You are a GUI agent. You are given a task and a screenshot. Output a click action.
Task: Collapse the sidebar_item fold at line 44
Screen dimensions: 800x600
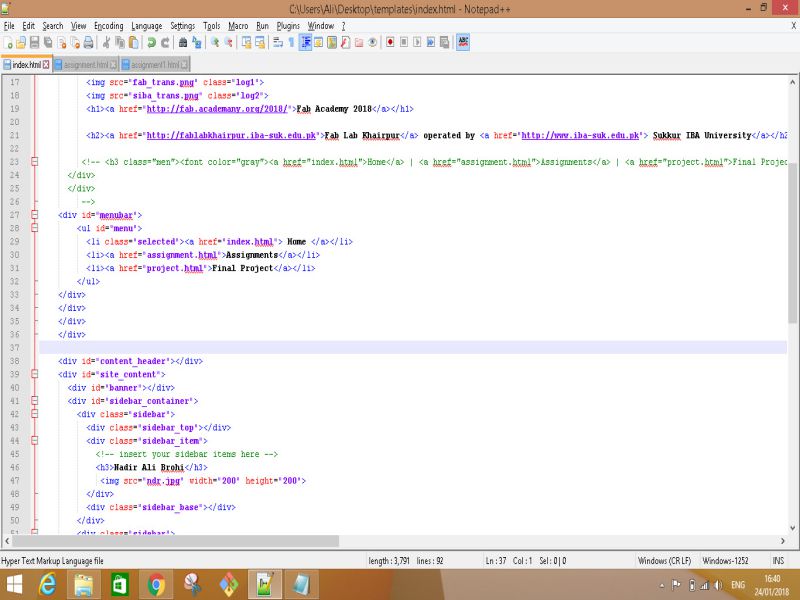pos(34,440)
